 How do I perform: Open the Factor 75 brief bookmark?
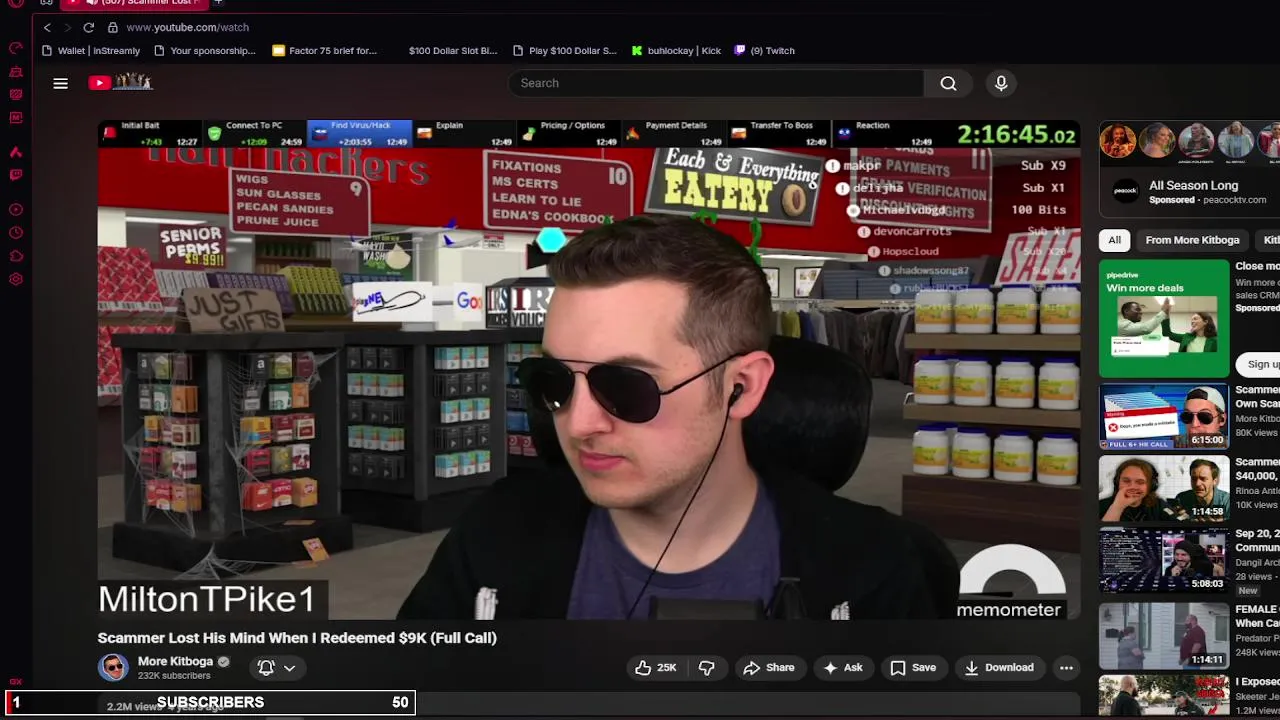coord(324,50)
